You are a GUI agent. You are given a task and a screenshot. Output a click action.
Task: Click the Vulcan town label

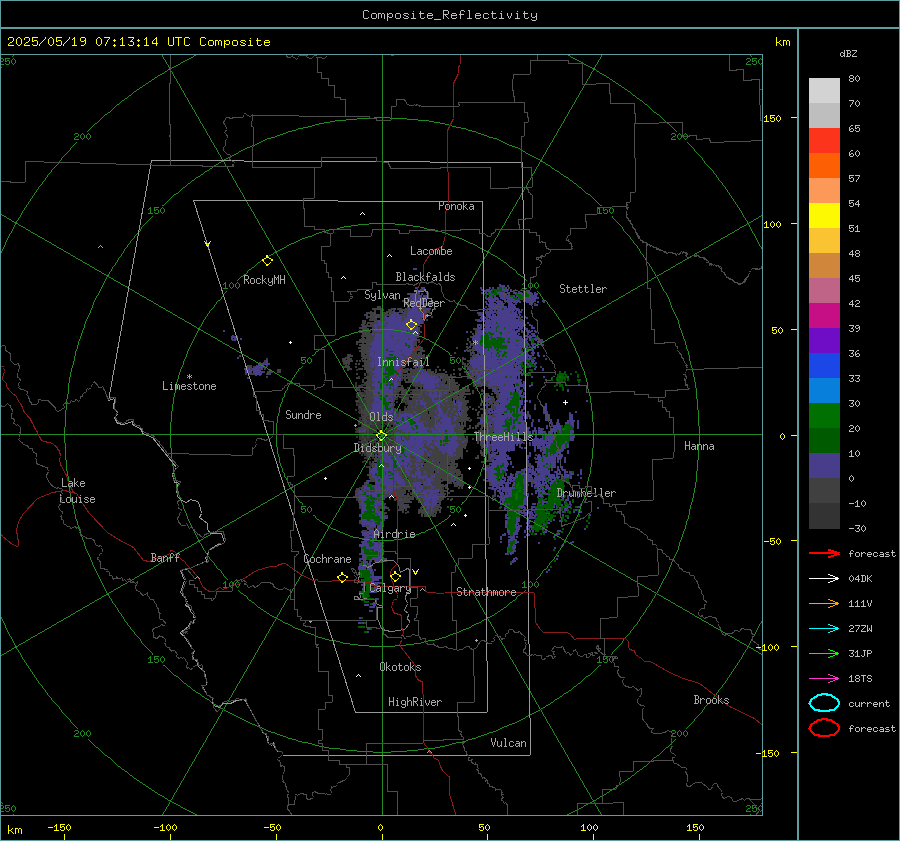point(508,743)
